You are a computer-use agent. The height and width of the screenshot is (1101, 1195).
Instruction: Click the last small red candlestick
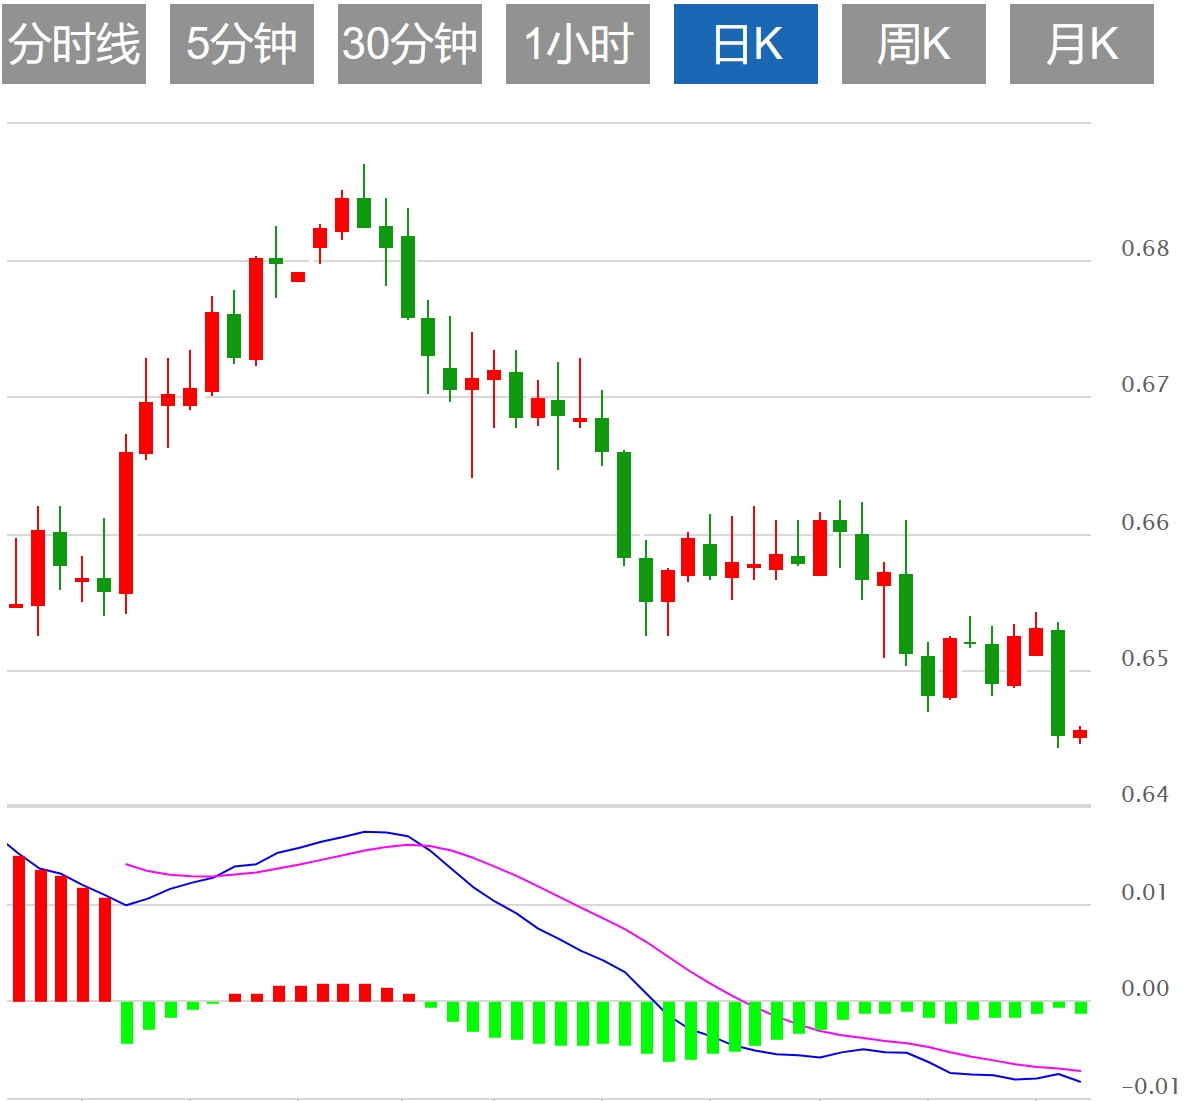(x=1080, y=734)
